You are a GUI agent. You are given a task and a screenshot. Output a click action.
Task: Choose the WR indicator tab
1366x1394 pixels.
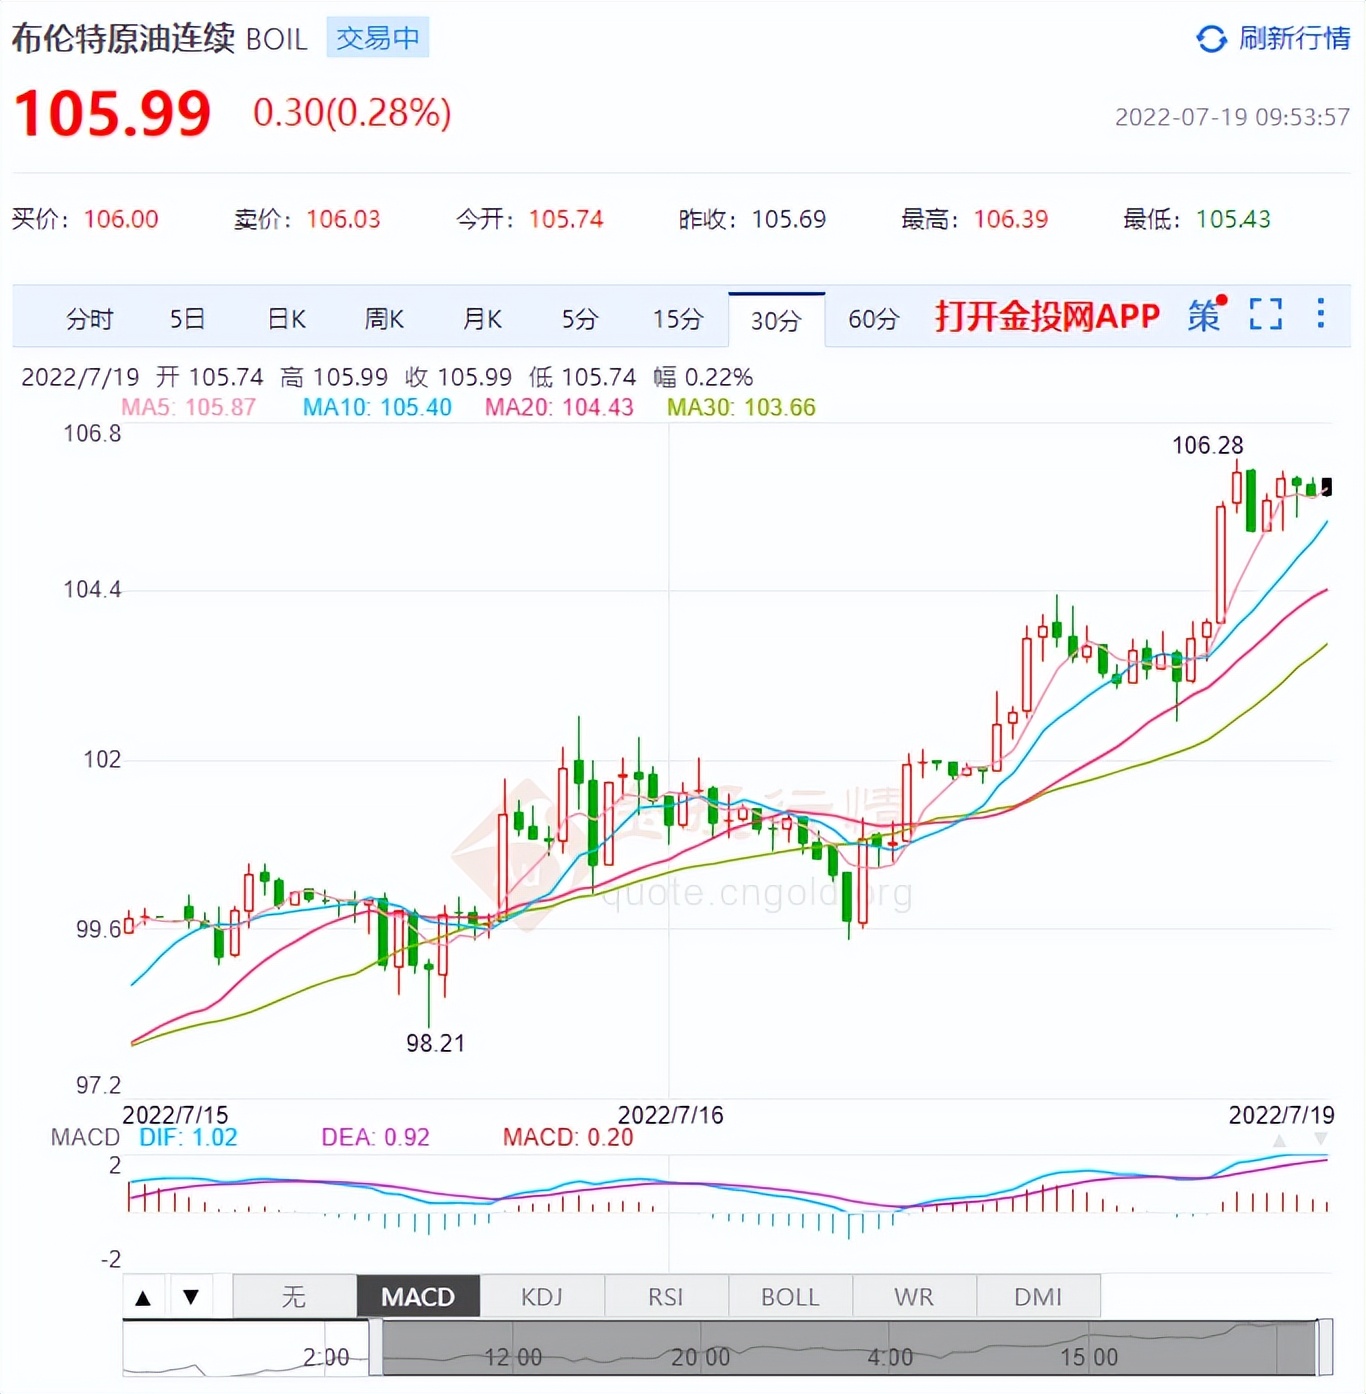(914, 1297)
